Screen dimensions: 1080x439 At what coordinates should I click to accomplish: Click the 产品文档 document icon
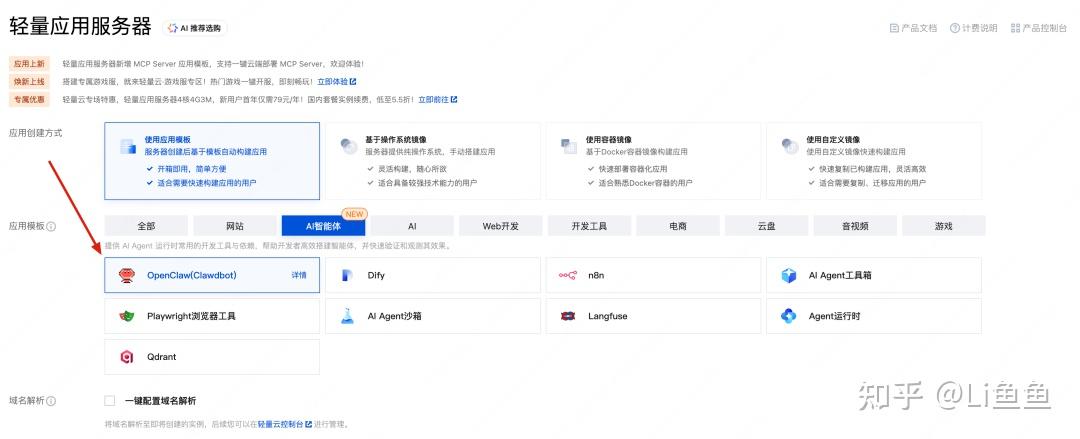click(x=894, y=28)
